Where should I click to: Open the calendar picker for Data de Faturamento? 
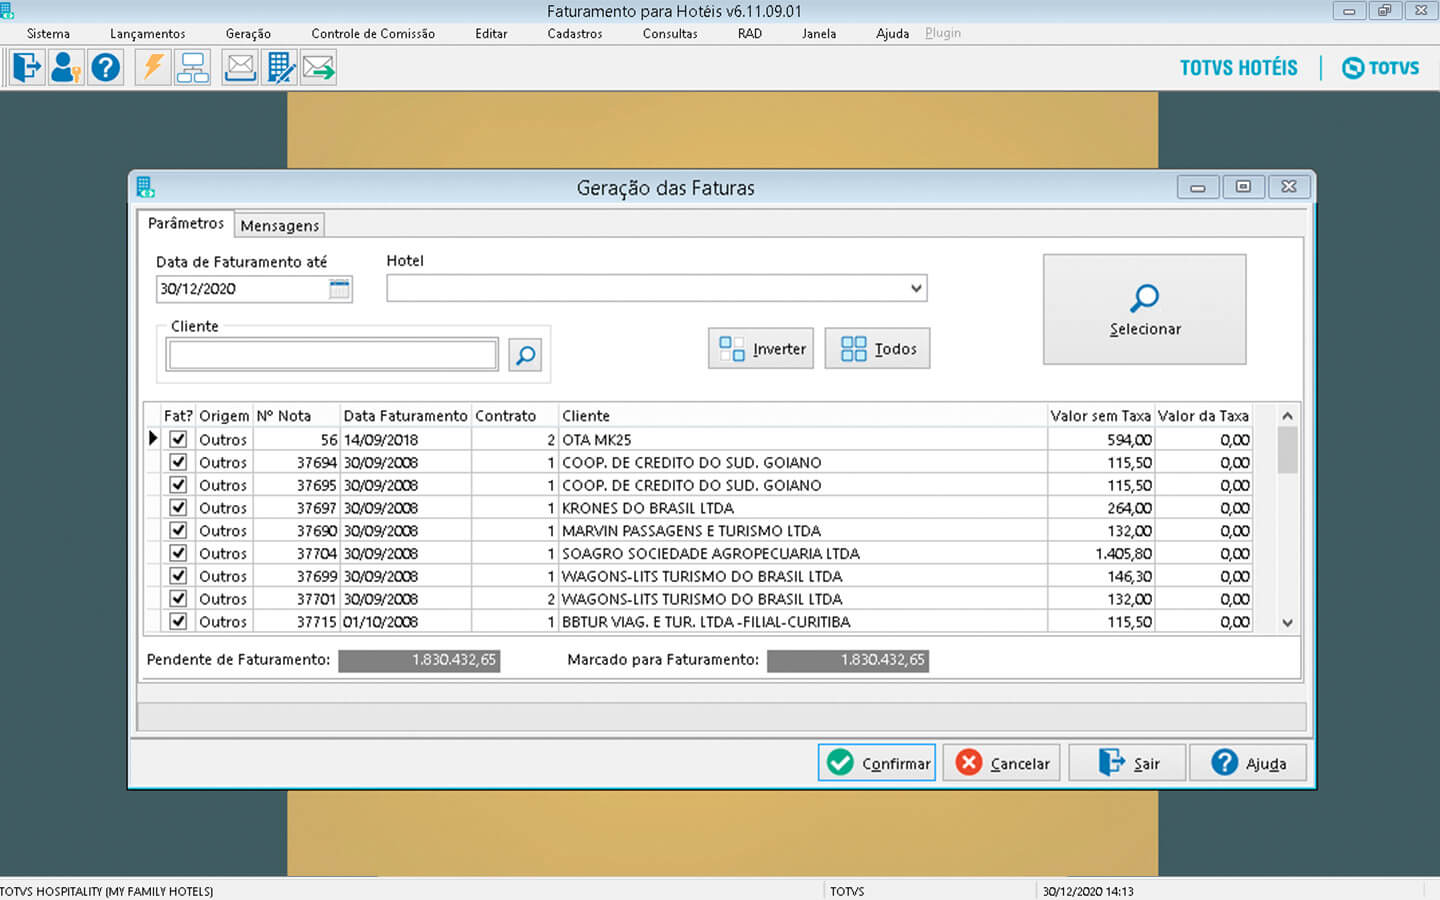[x=339, y=289]
